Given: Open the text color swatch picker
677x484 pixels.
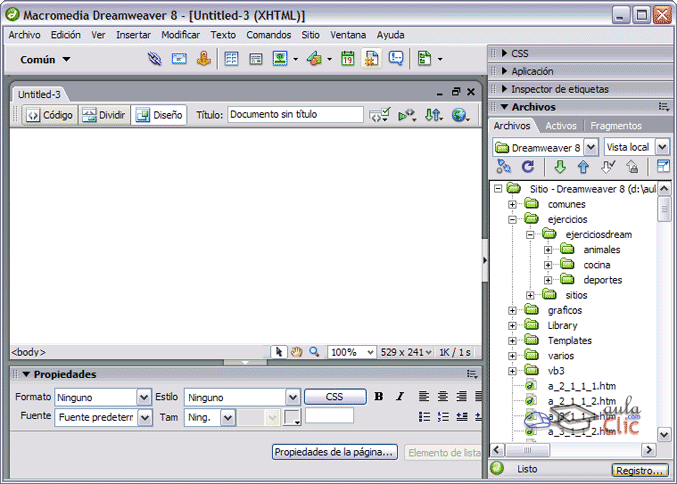Looking at the screenshot, I should 291,418.
